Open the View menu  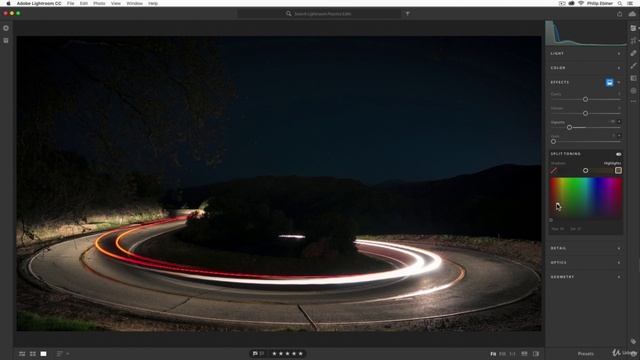116,3
